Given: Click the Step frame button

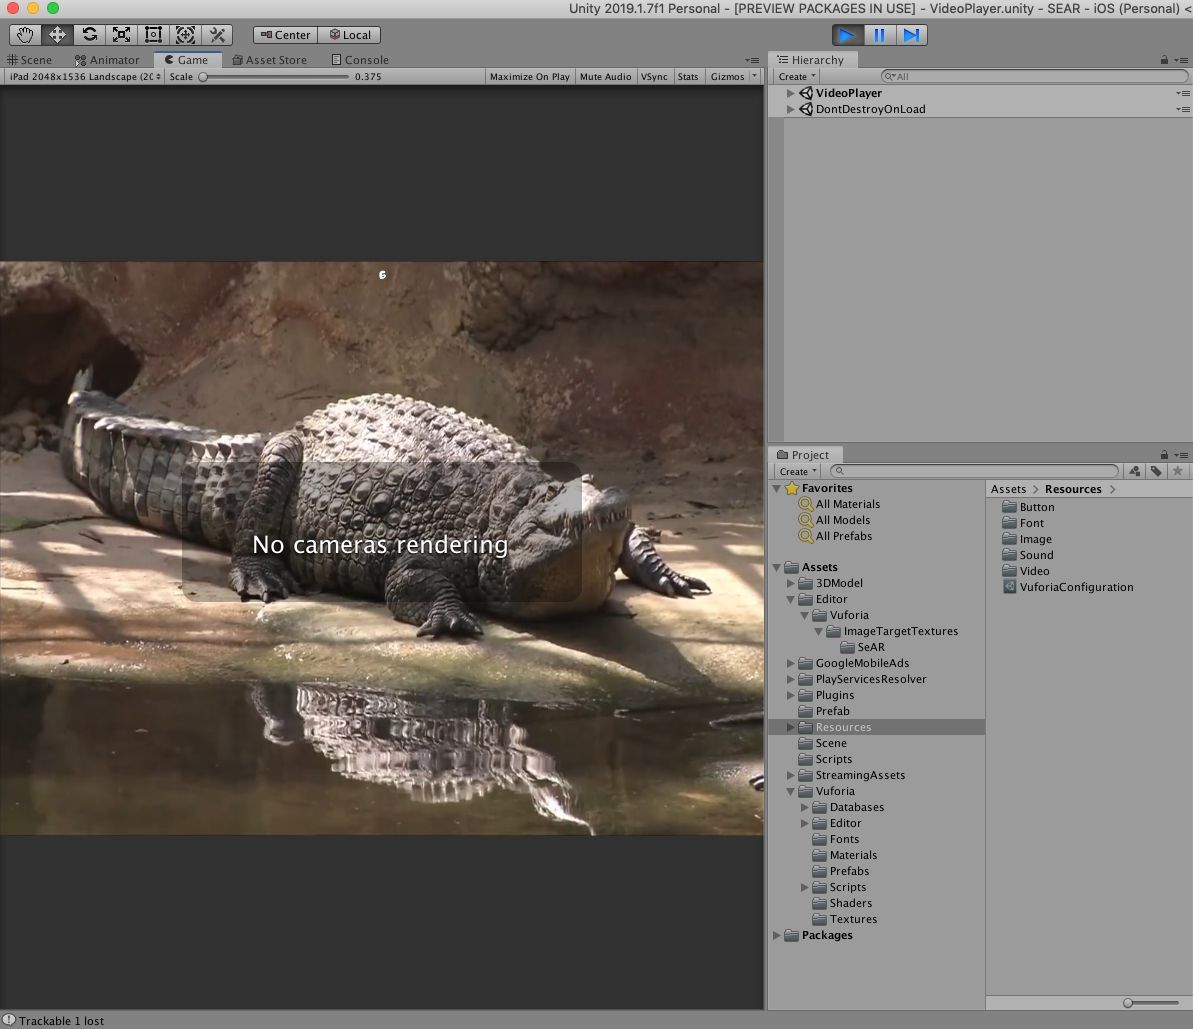Looking at the screenshot, I should [911, 35].
